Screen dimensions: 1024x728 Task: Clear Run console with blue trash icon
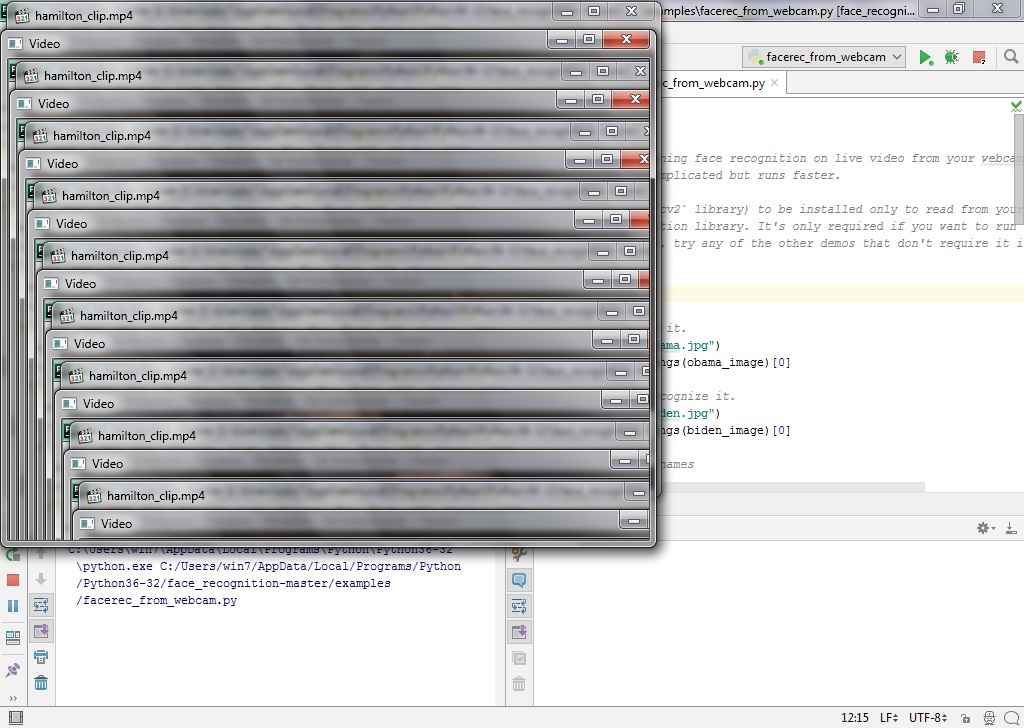point(40,683)
